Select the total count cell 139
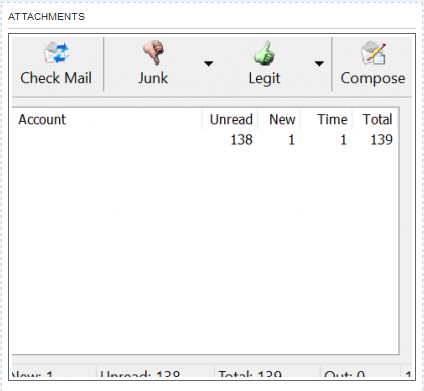Image resolution: width=424 pixels, height=391 pixels. pyautogui.click(x=382, y=140)
